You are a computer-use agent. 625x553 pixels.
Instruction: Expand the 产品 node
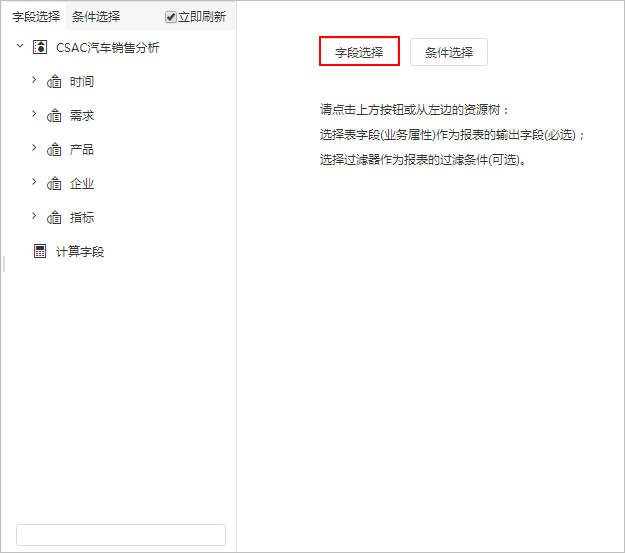34,148
